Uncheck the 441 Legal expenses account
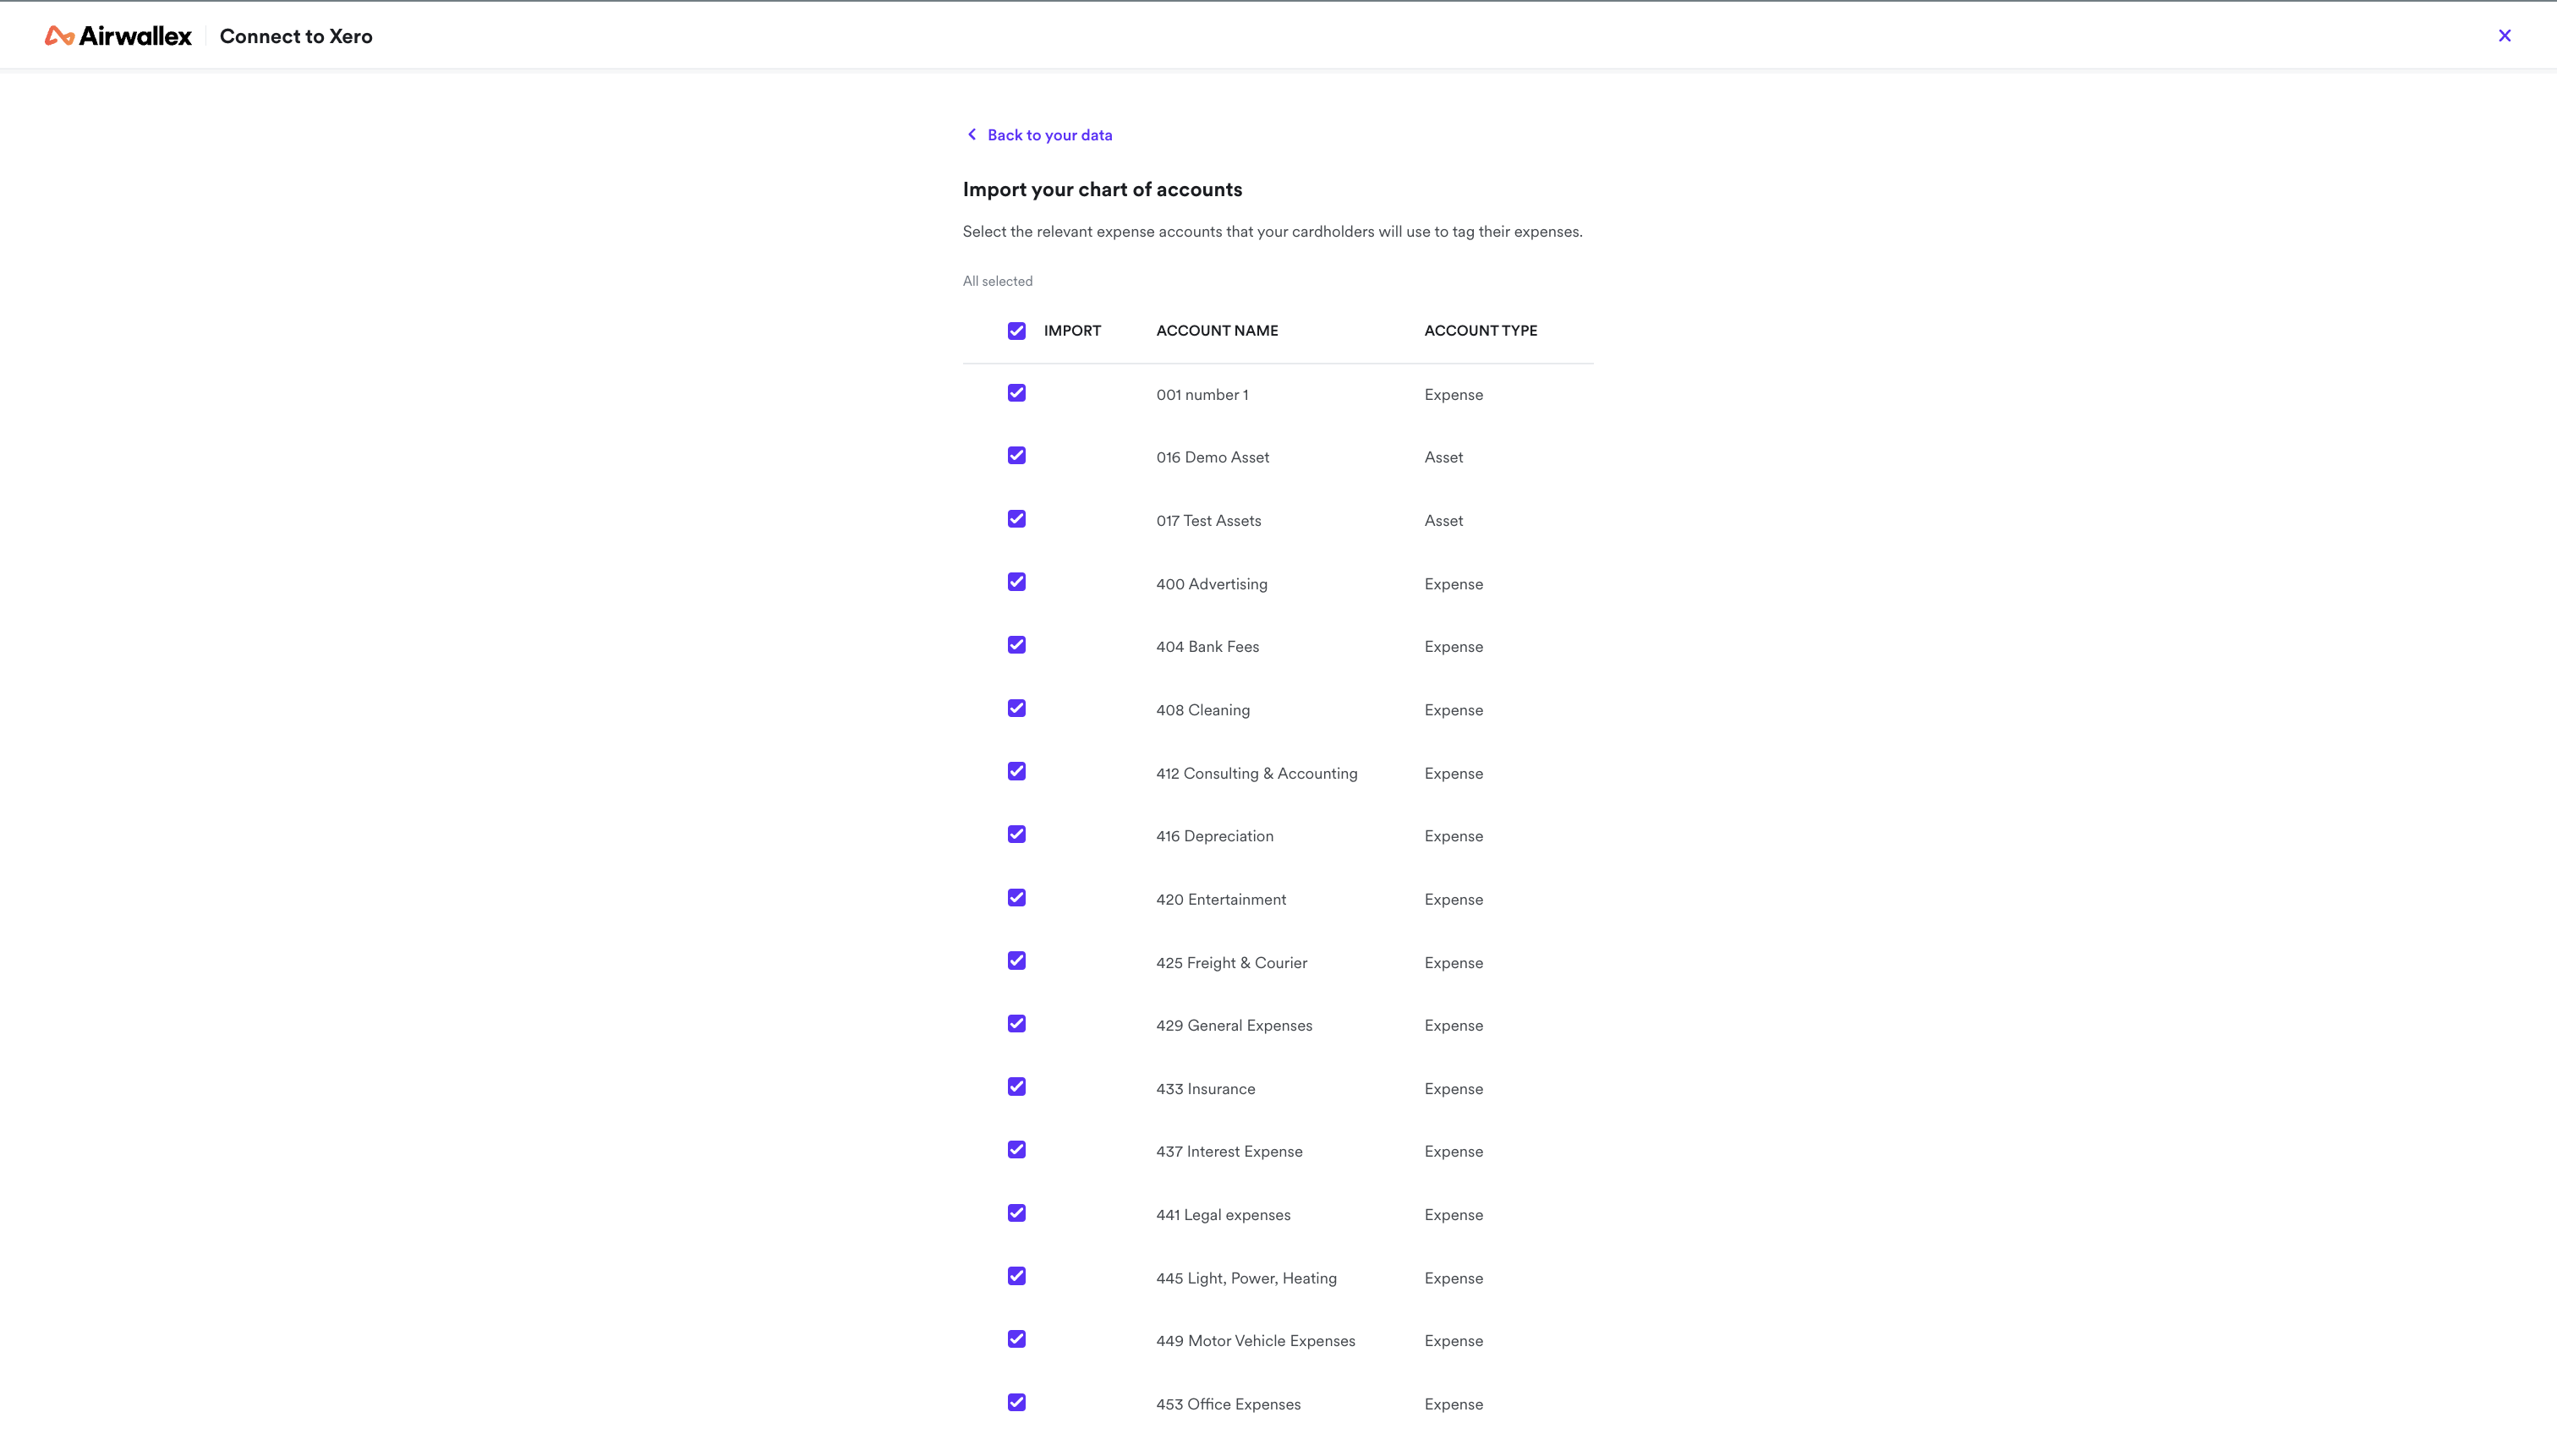Viewport: 2557px width, 1456px height. (1016, 1213)
